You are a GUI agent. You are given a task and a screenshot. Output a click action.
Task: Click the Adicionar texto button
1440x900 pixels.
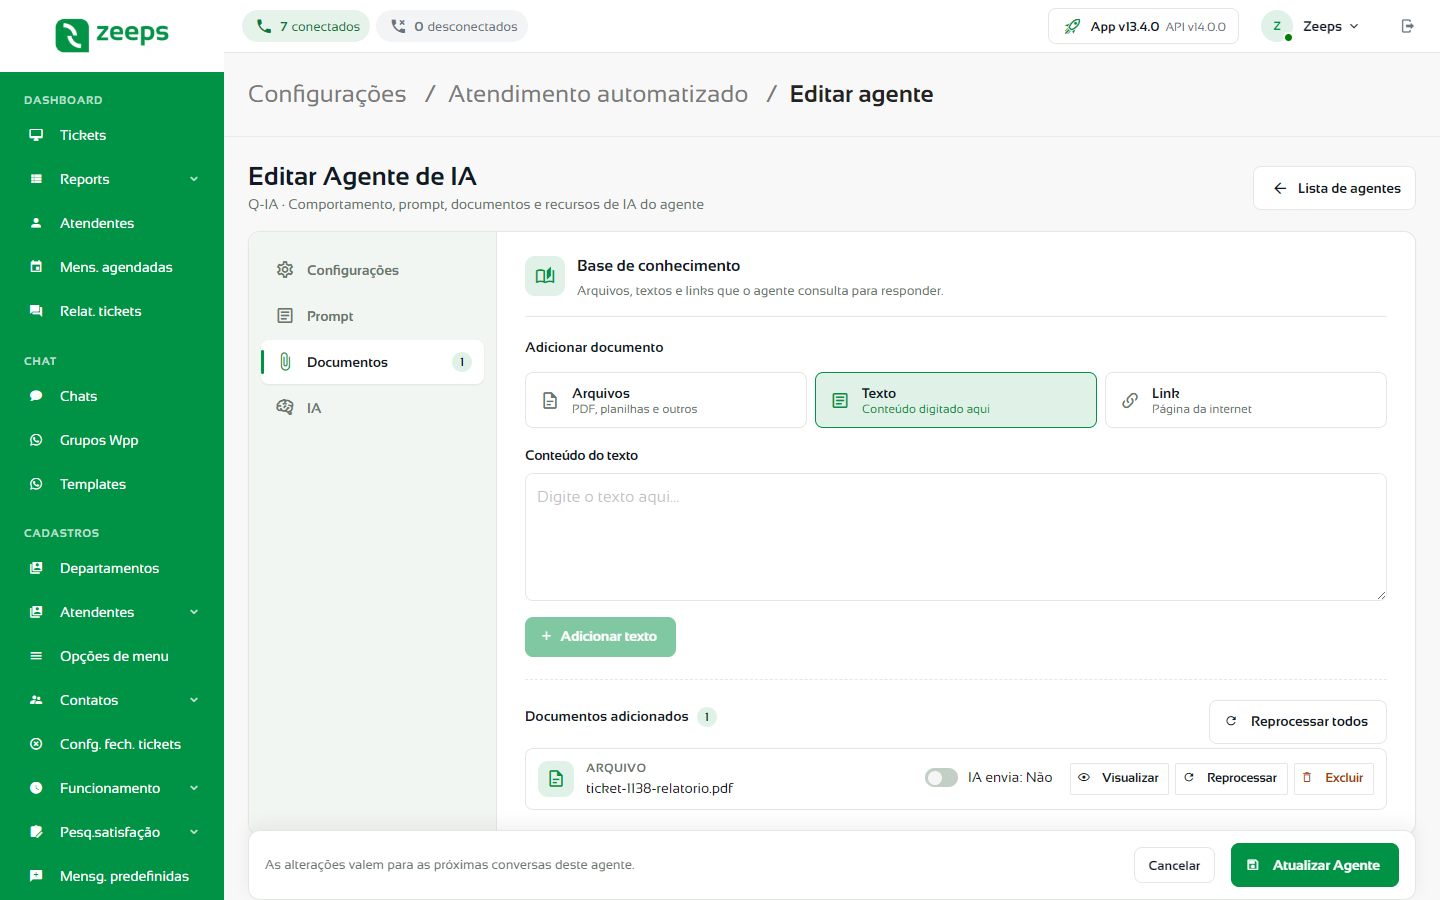[600, 637]
